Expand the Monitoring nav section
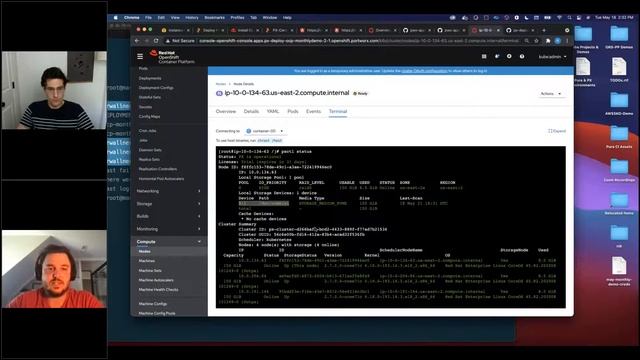Screen dimensions: 640x360 click(x=169, y=229)
